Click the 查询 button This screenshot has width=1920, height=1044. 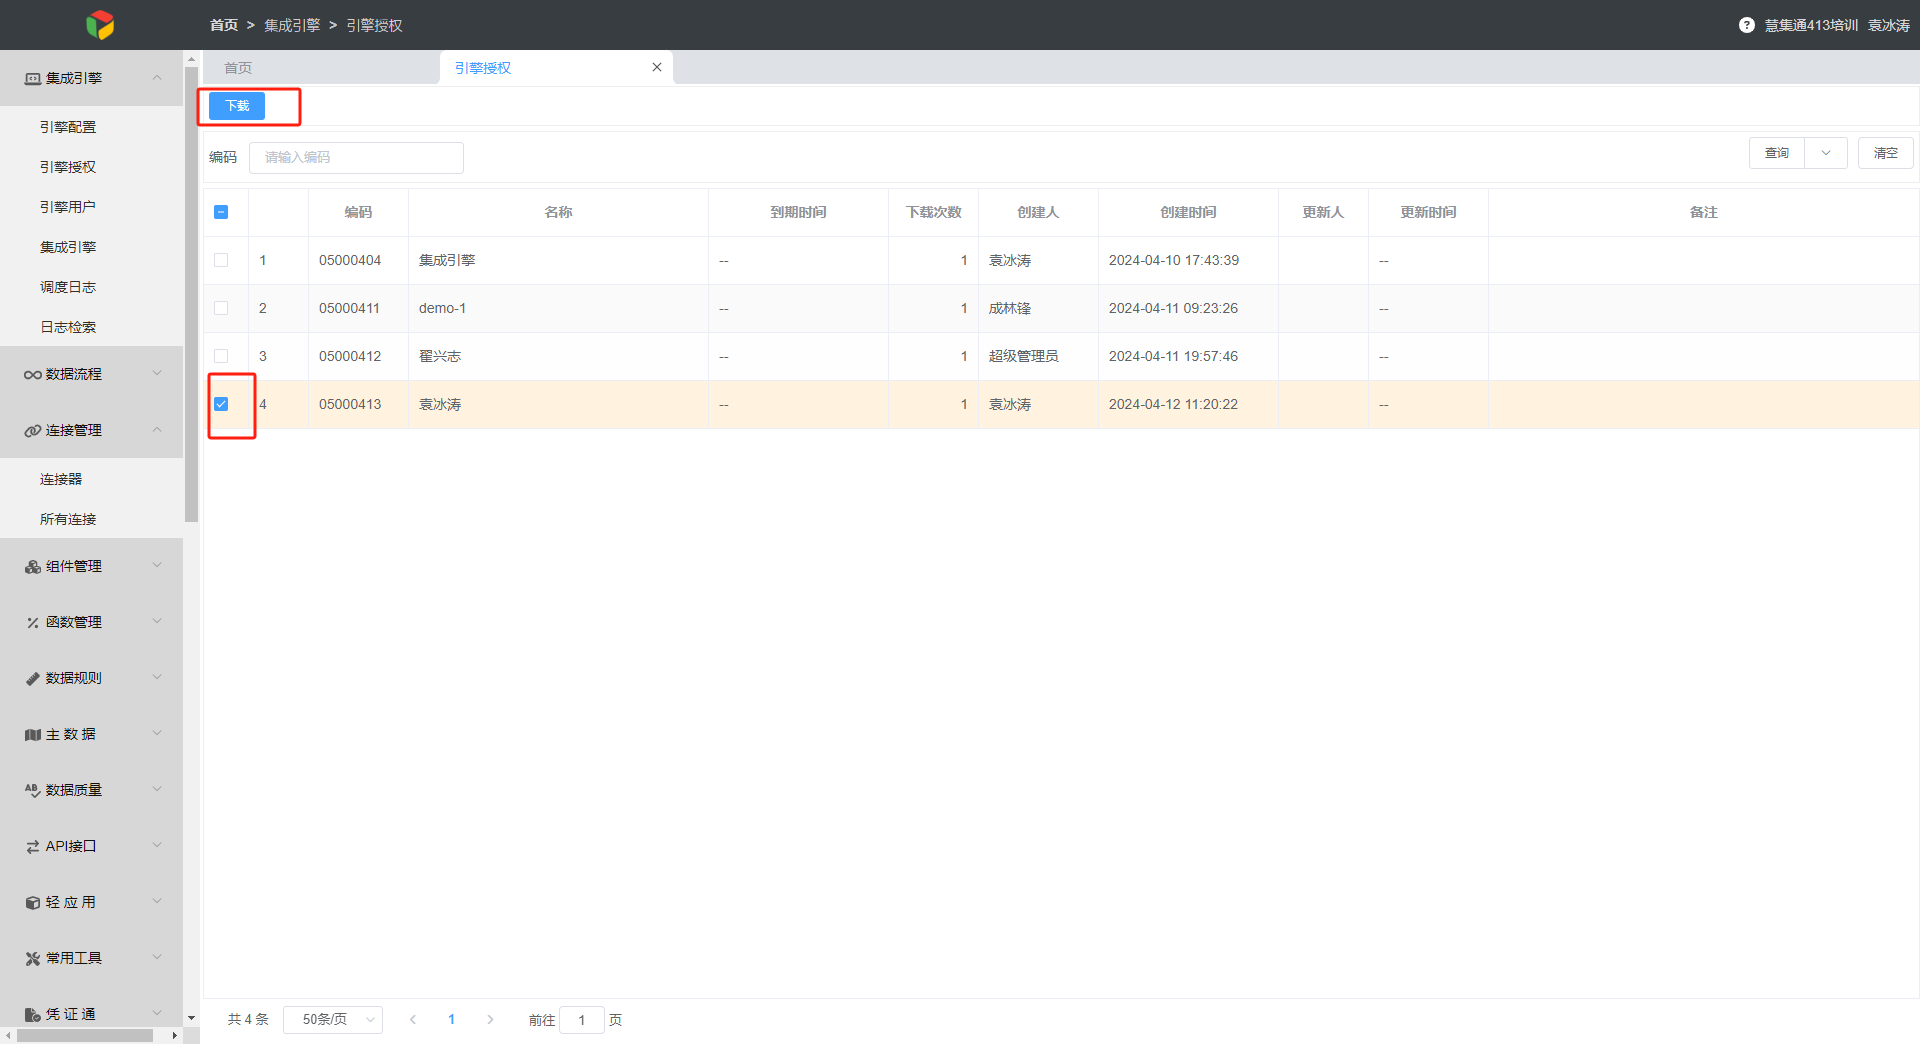point(1777,153)
